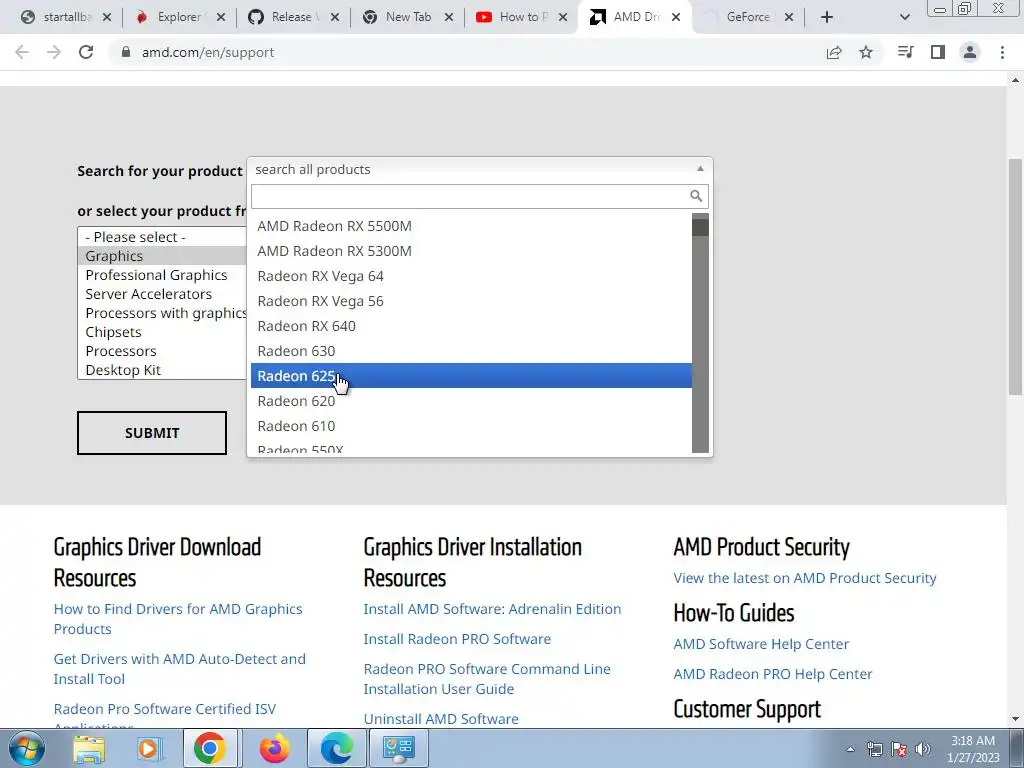Choose Desktop Kit category
Image resolution: width=1024 pixels, height=768 pixels.
[x=162, y=370]
